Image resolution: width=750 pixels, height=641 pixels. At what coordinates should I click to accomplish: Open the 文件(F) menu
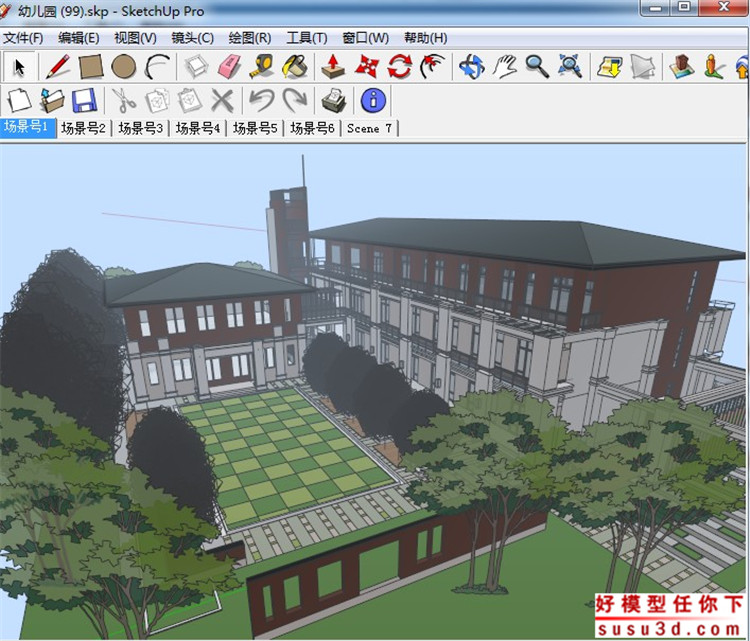[23, 38]
